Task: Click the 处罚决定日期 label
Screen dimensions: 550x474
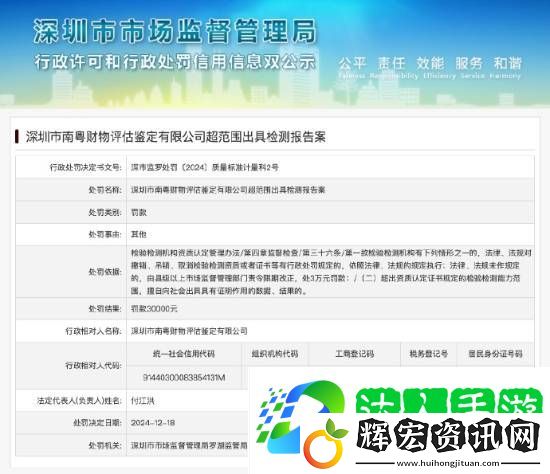Action: pos(97,423)
